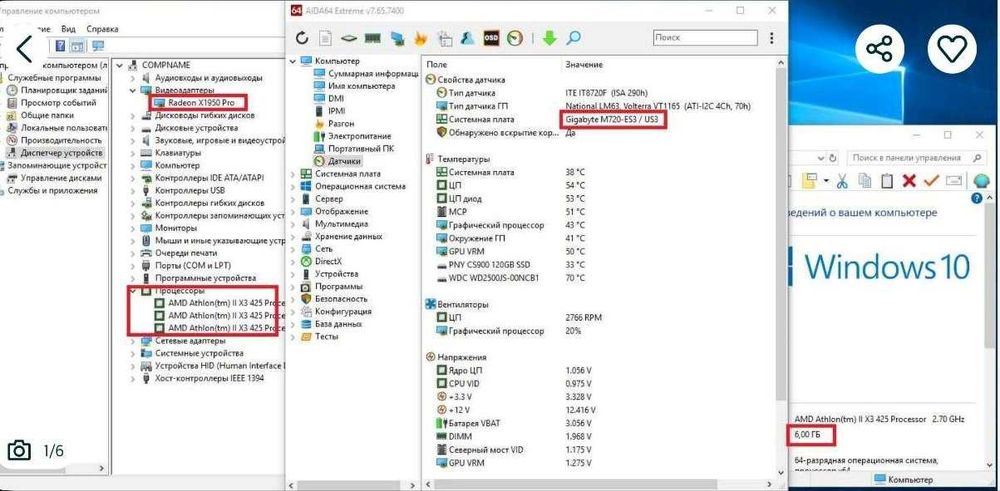Collapse the Видеоадаптеры node
This screenshot has height=491, width=1000.
click(133, 90)
